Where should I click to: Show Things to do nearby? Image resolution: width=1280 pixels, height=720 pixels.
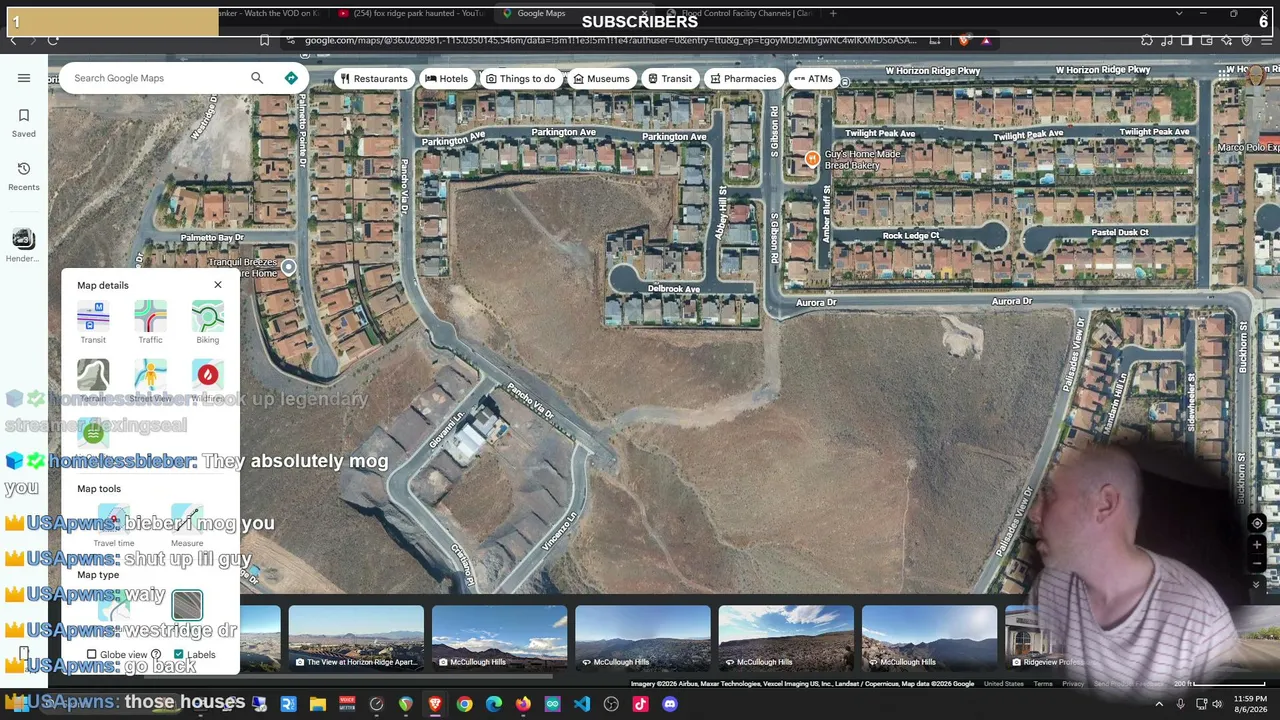[520, 79]
